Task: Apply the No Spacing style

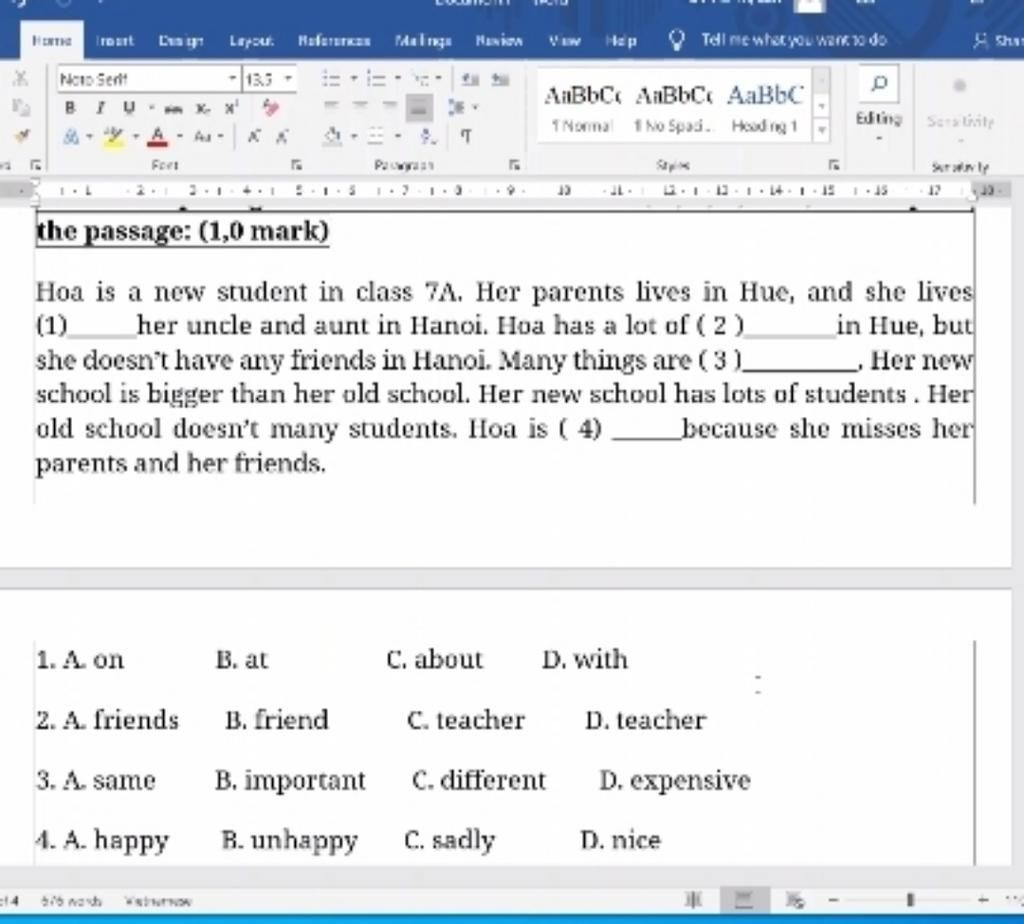Action: (x=673, y=107)
